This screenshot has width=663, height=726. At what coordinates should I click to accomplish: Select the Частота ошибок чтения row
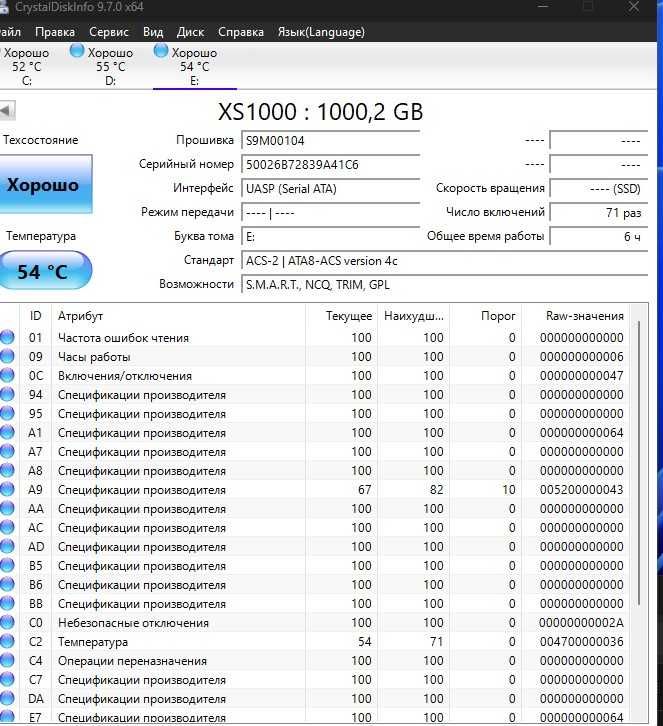click(315, 338)
